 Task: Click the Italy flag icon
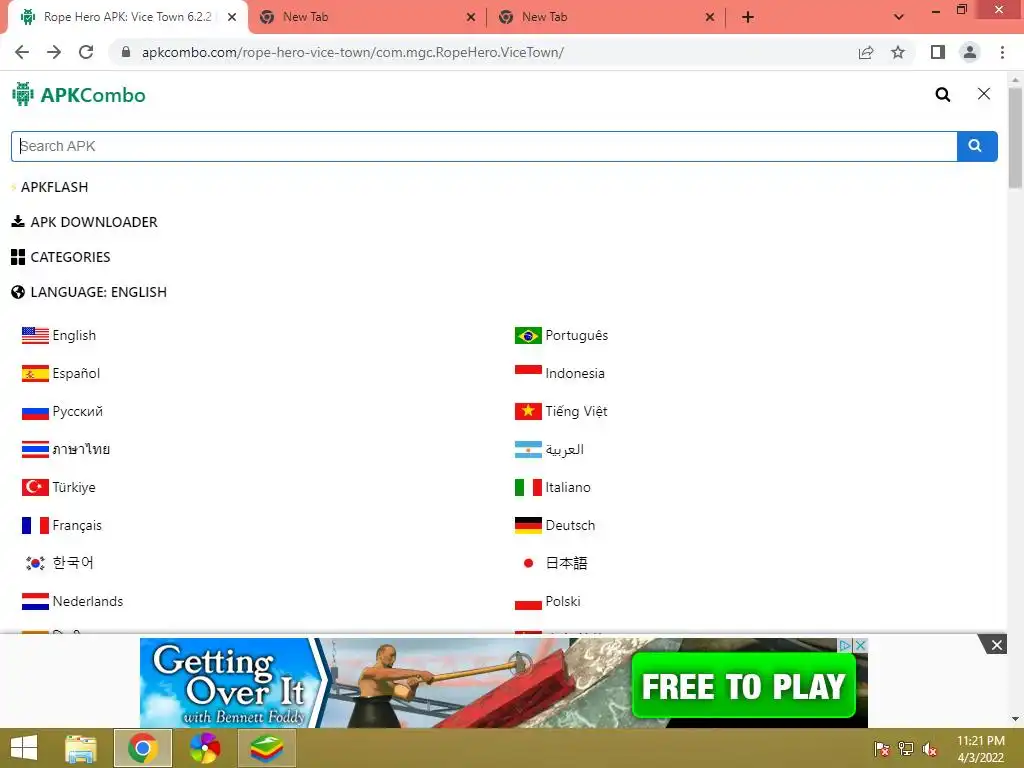[x=528, y=487]
